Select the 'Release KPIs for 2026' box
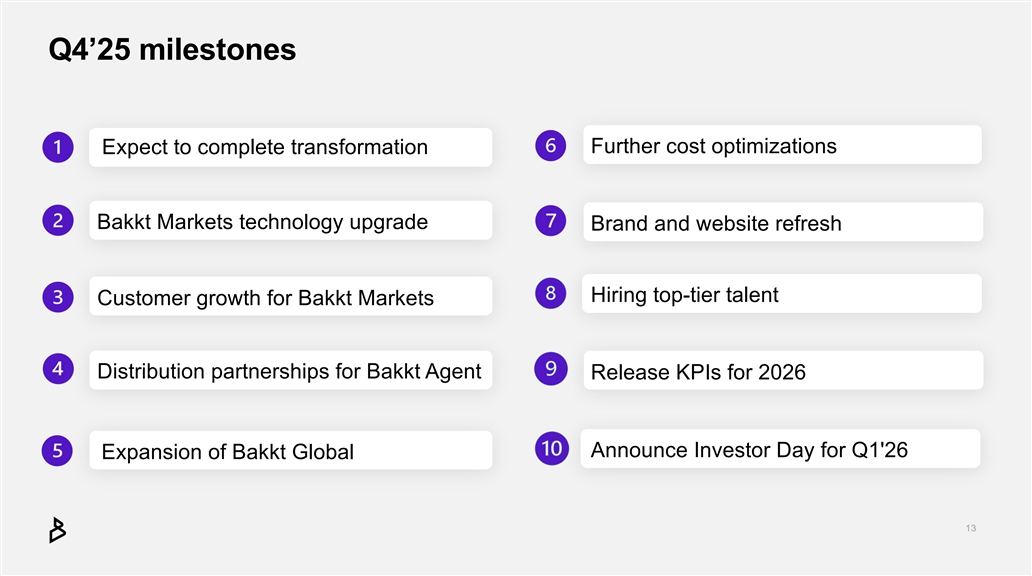Image resolution: width=1032 pixels, height=576 pixels. coord(781,371)
